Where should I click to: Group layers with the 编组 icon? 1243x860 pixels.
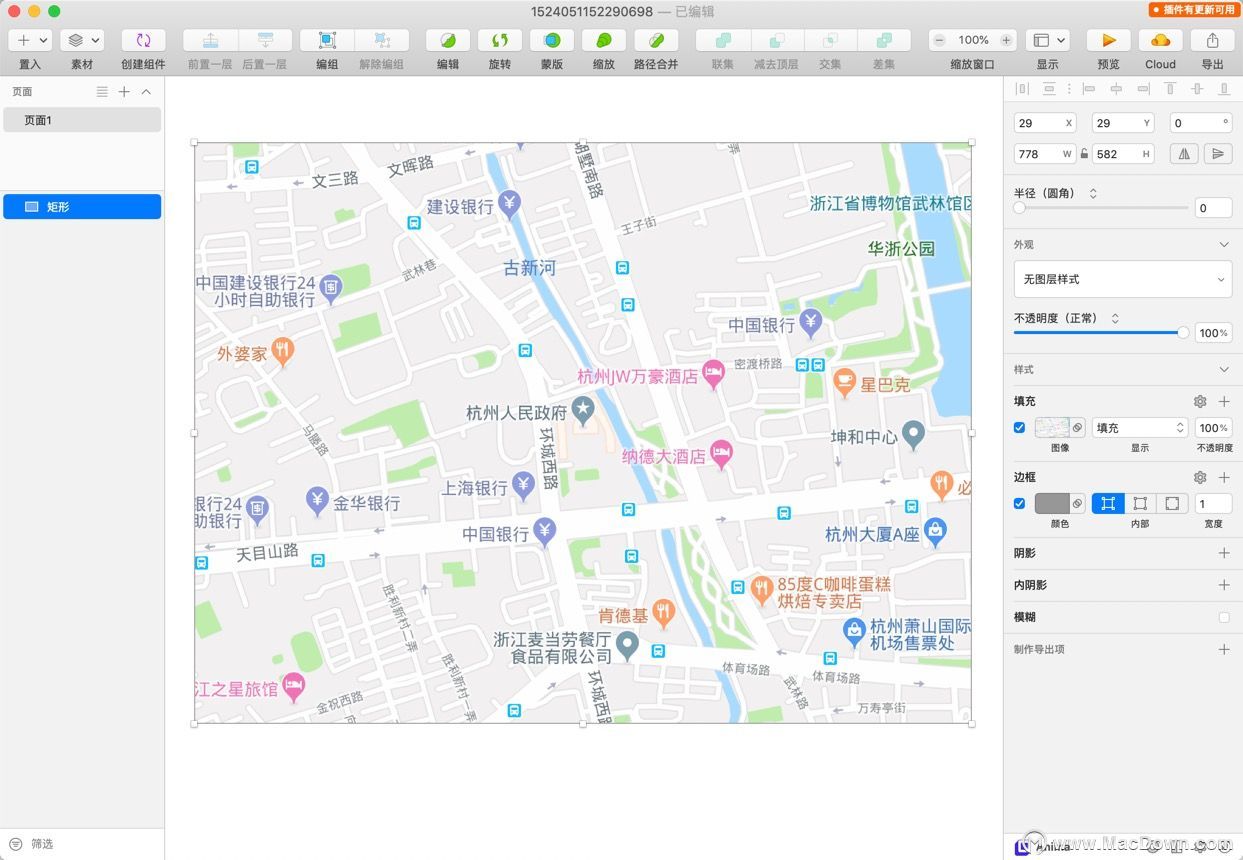point(327,40)
